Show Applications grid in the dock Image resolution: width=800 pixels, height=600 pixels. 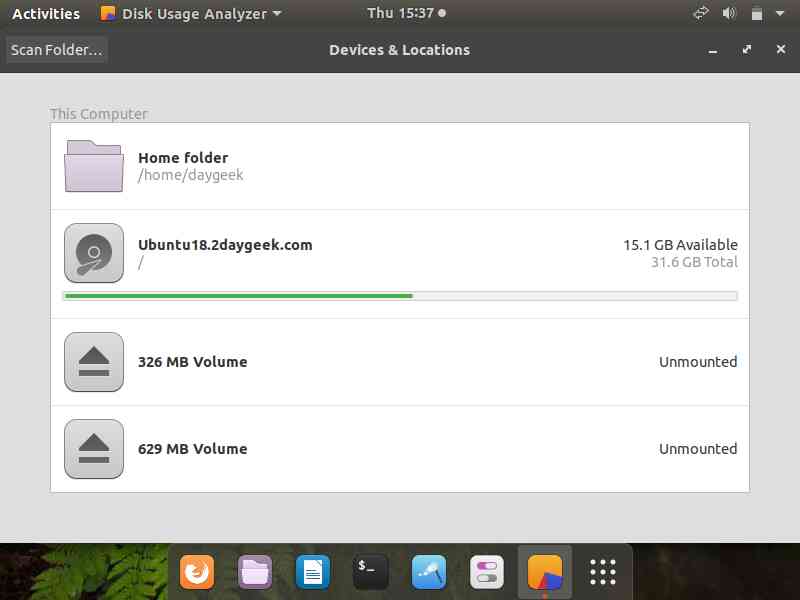click(x=603, y=572)
